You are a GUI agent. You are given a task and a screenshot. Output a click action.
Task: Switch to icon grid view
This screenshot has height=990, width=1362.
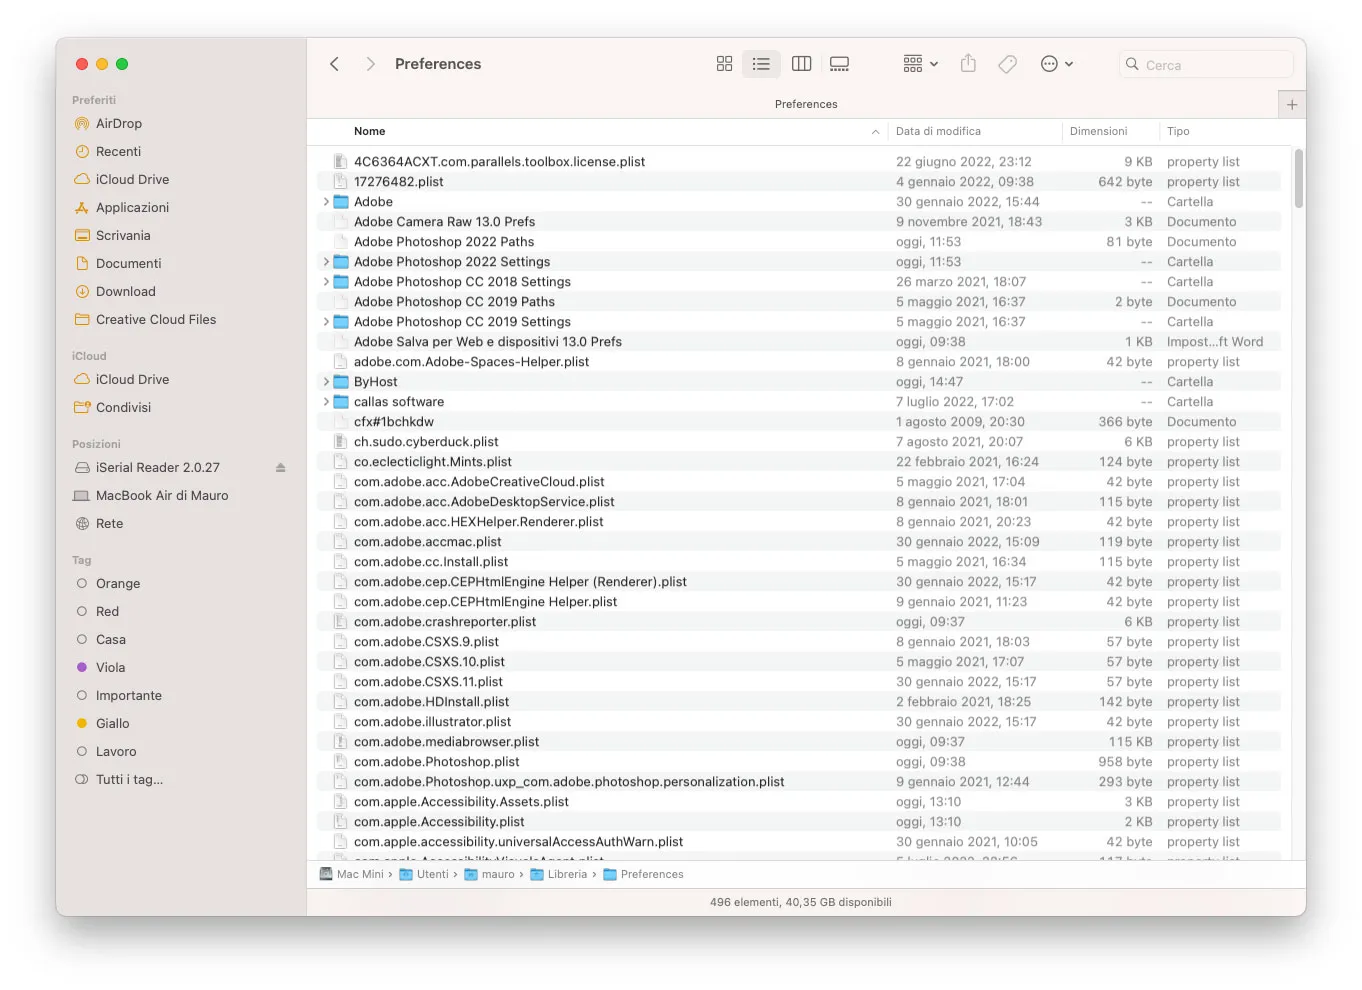tap(724, 63)
